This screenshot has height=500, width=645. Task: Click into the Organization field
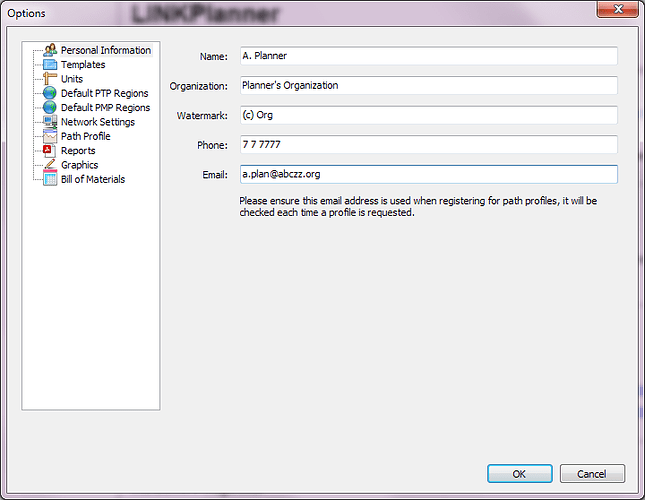(x=429, y=86)
